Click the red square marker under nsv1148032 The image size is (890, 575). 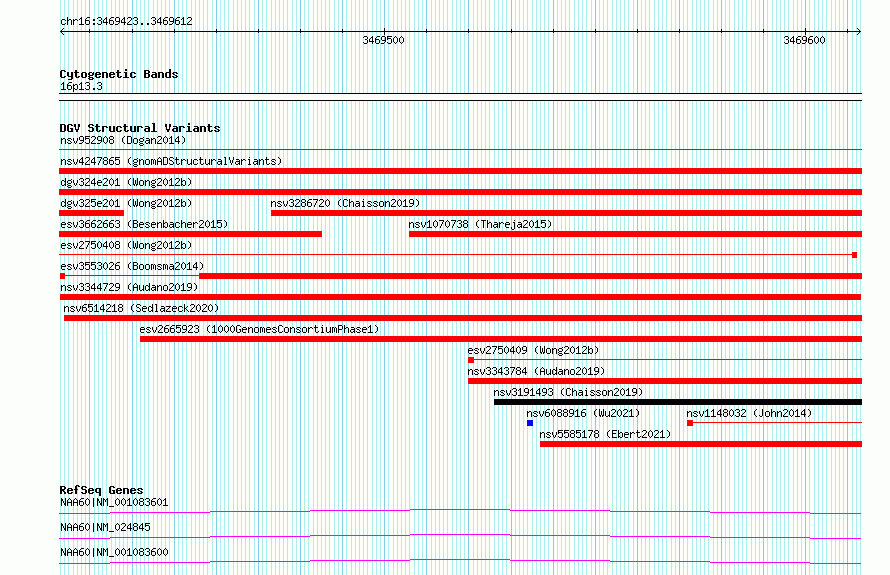tap(690, 423)
